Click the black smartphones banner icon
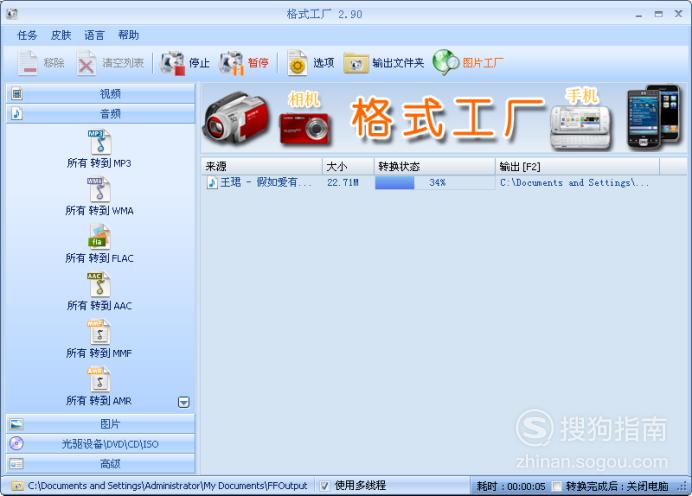The height and width of the screenshot is (496, 692). 653,117
